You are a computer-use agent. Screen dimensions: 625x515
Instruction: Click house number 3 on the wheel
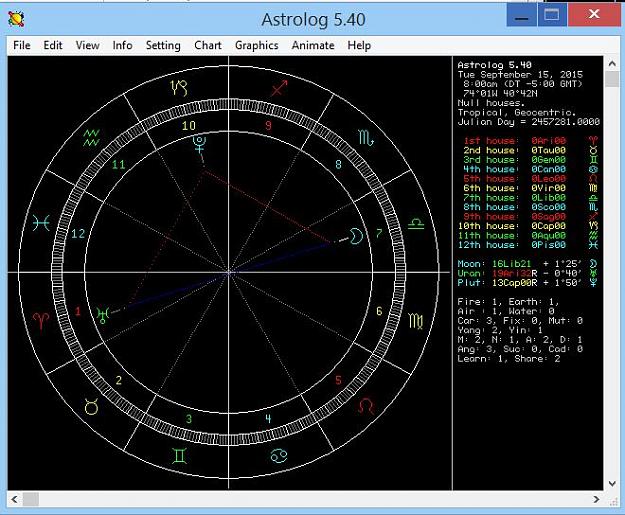pos(189,419)
